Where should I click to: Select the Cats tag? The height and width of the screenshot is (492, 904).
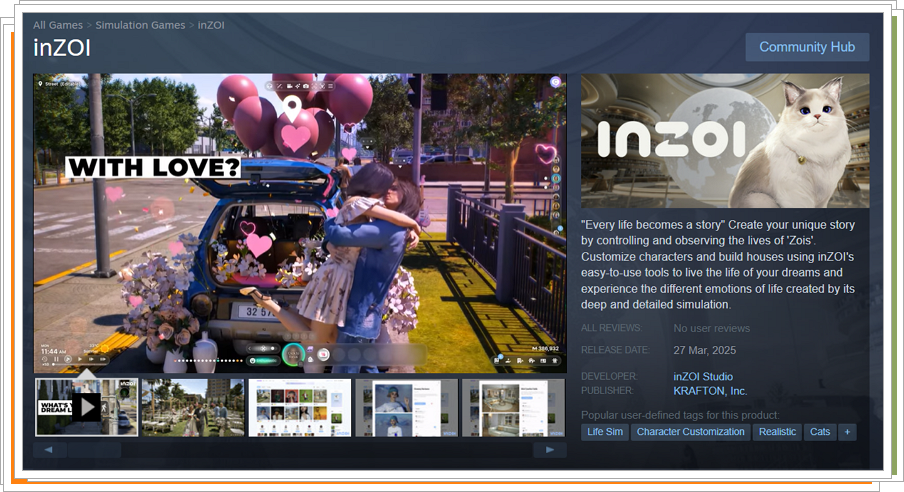click(820, 431)
